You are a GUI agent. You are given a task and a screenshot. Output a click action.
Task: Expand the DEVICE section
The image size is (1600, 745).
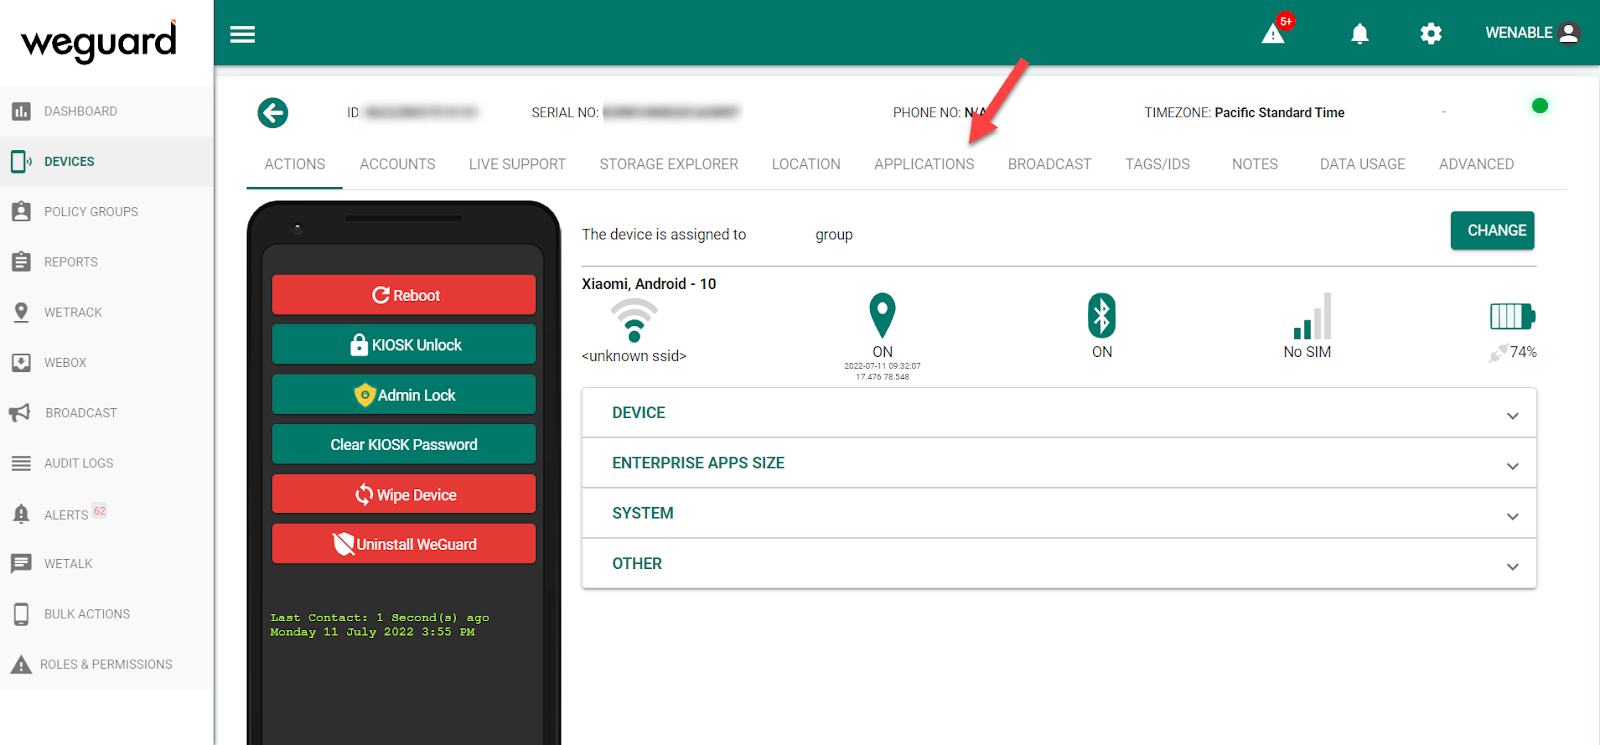[x=1059, y=413]
